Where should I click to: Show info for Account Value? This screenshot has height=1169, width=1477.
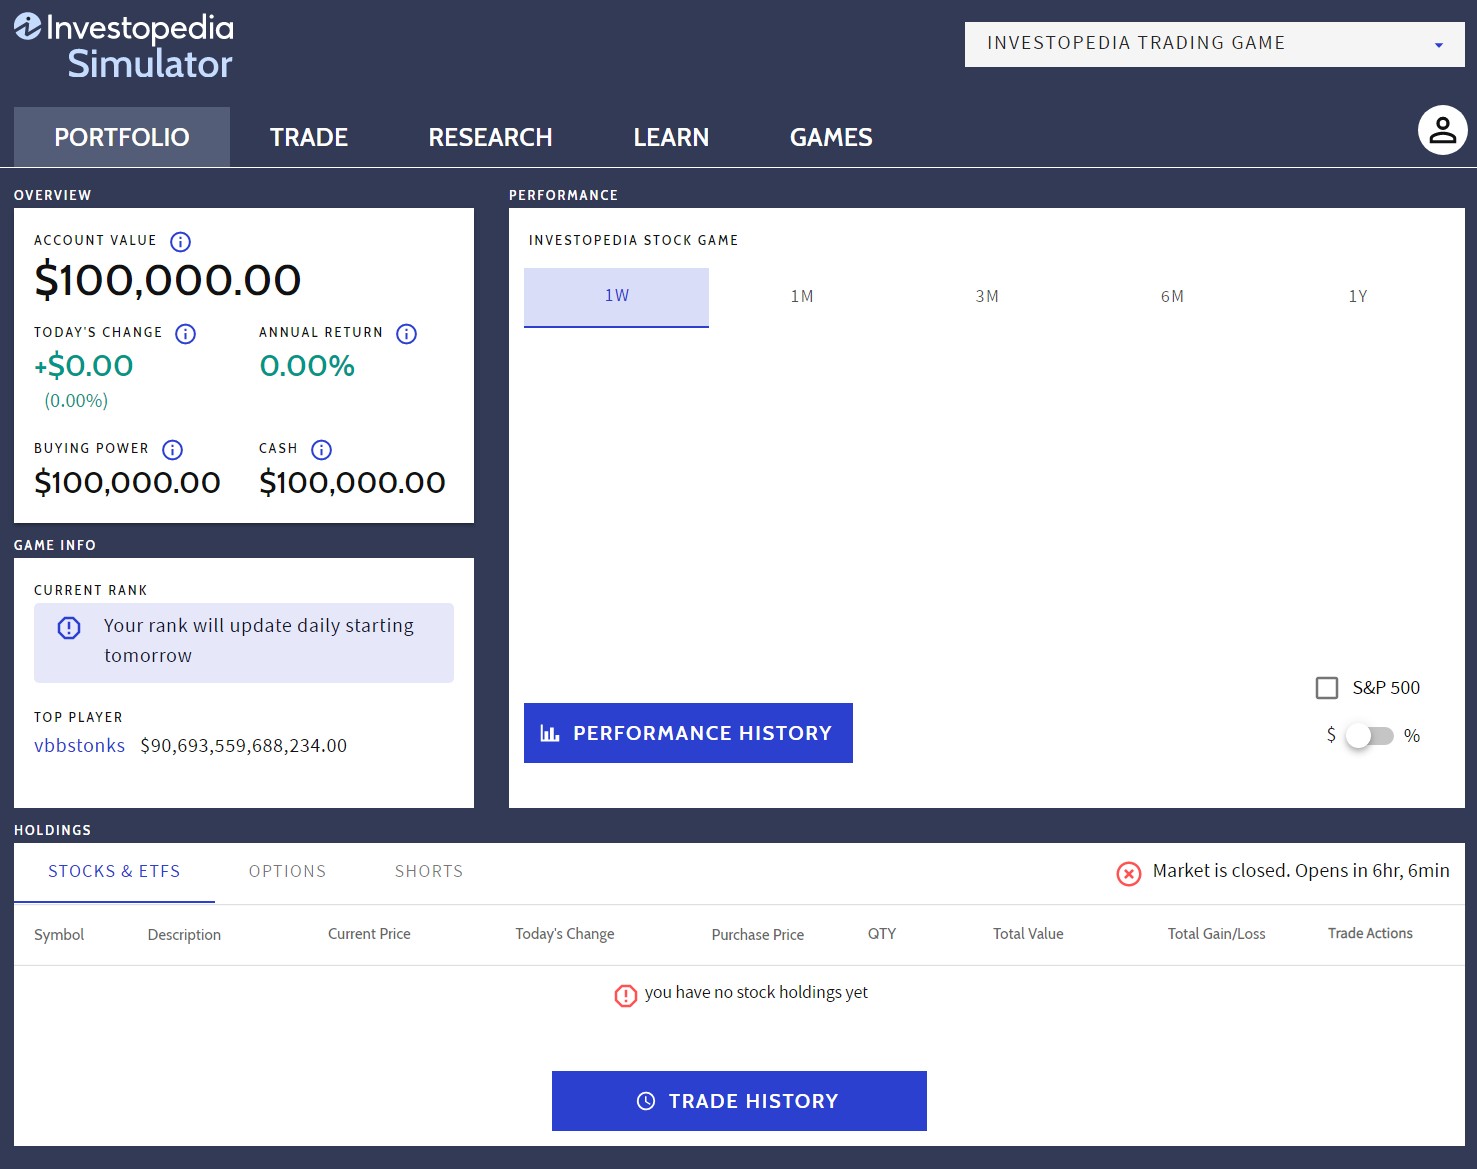pos(180,241)
